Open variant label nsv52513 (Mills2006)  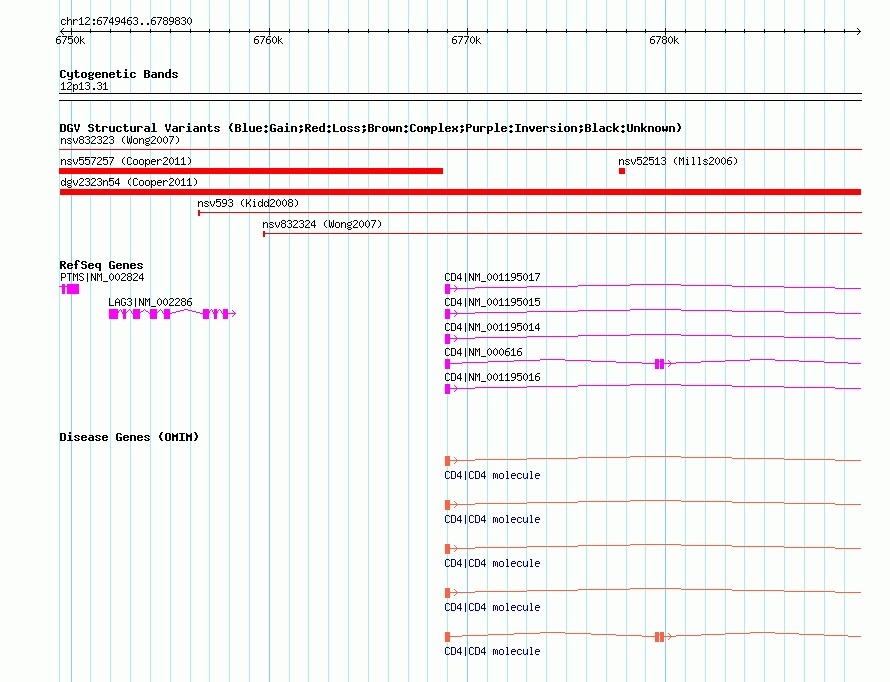coord(678,161)
